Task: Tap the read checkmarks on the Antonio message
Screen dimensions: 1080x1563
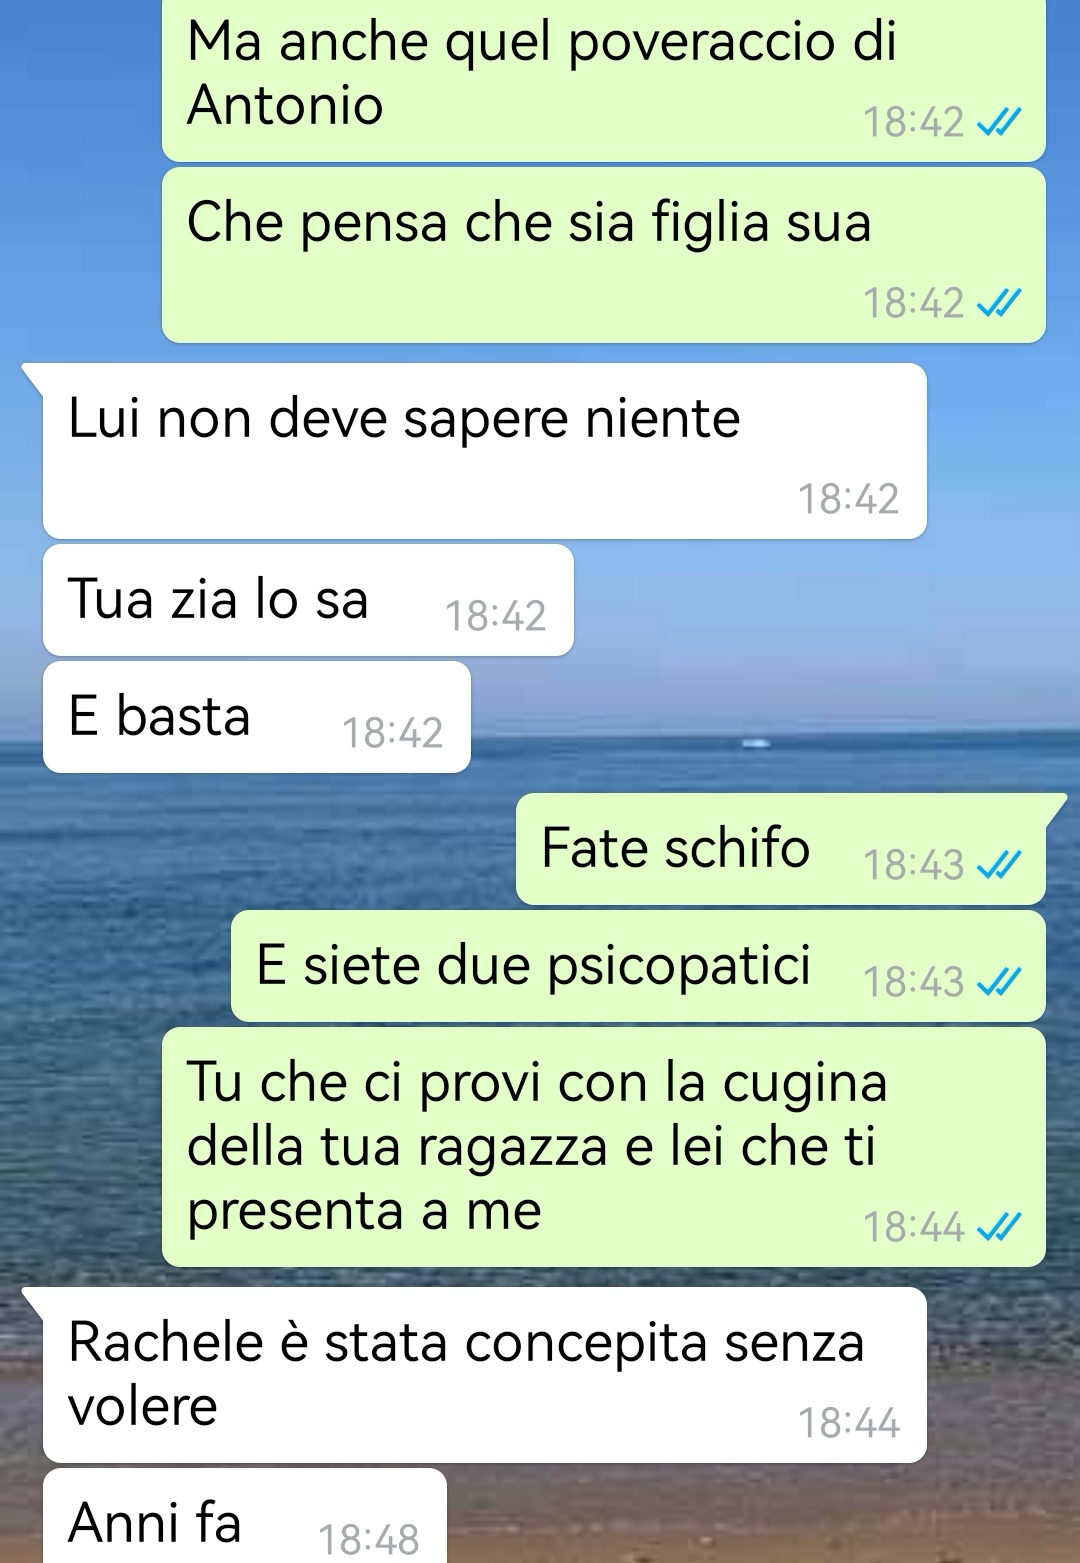Action: [x=998, y=122]
